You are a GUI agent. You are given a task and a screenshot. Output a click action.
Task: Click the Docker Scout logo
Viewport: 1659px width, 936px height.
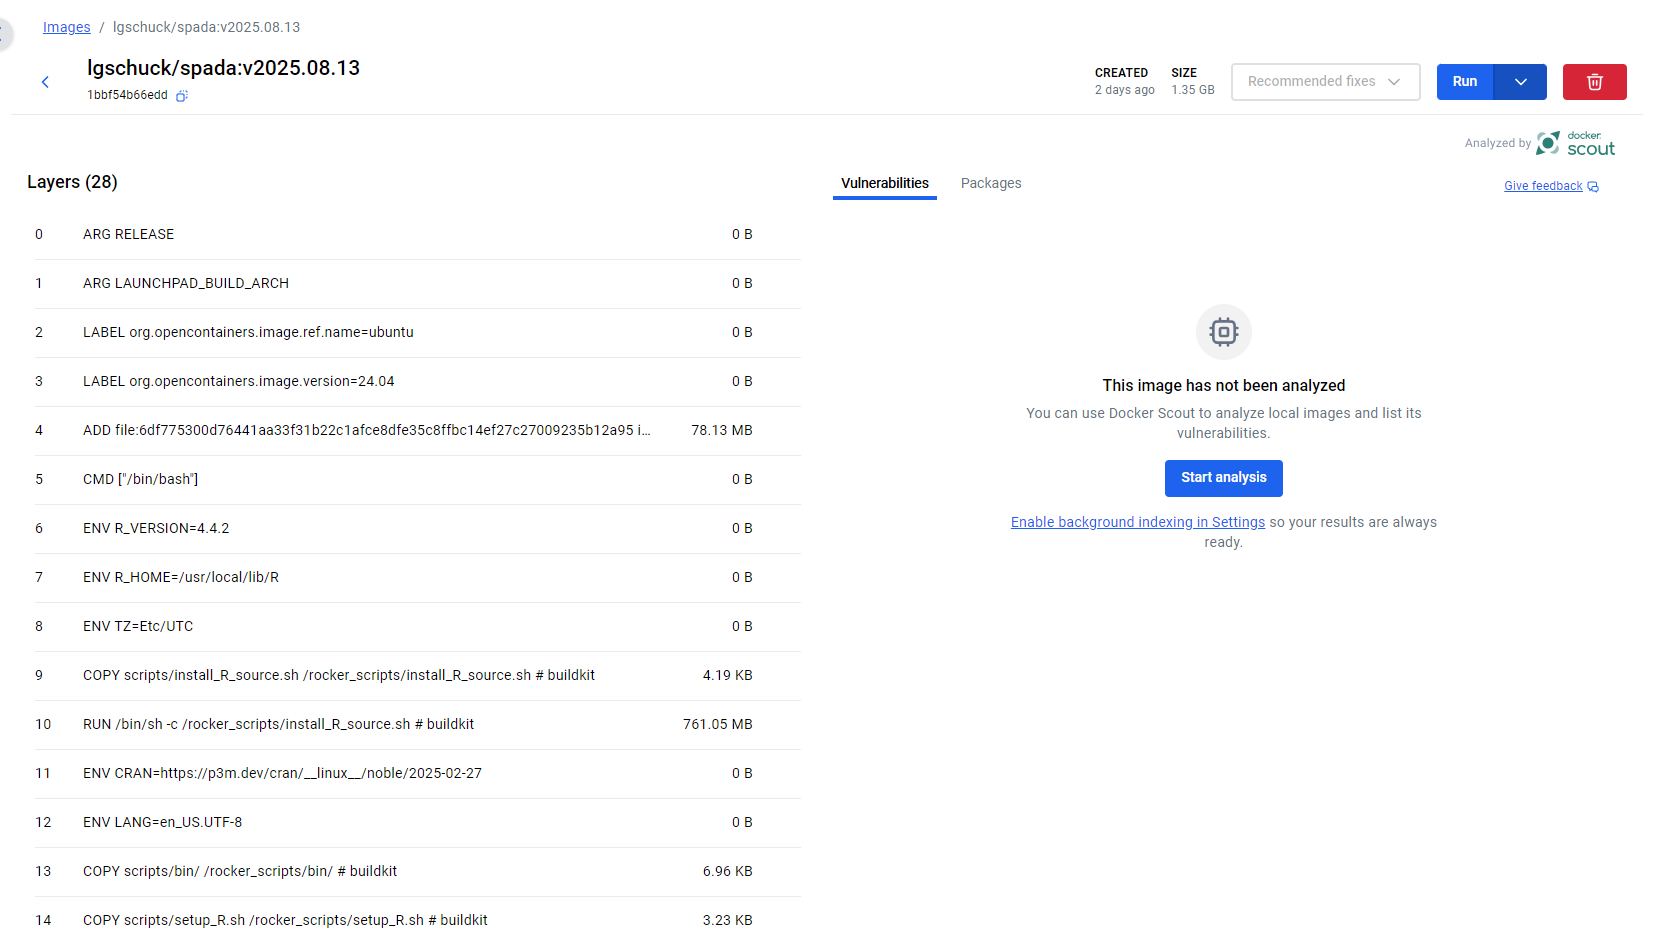pyautogui.click(x=1575, y=144)
